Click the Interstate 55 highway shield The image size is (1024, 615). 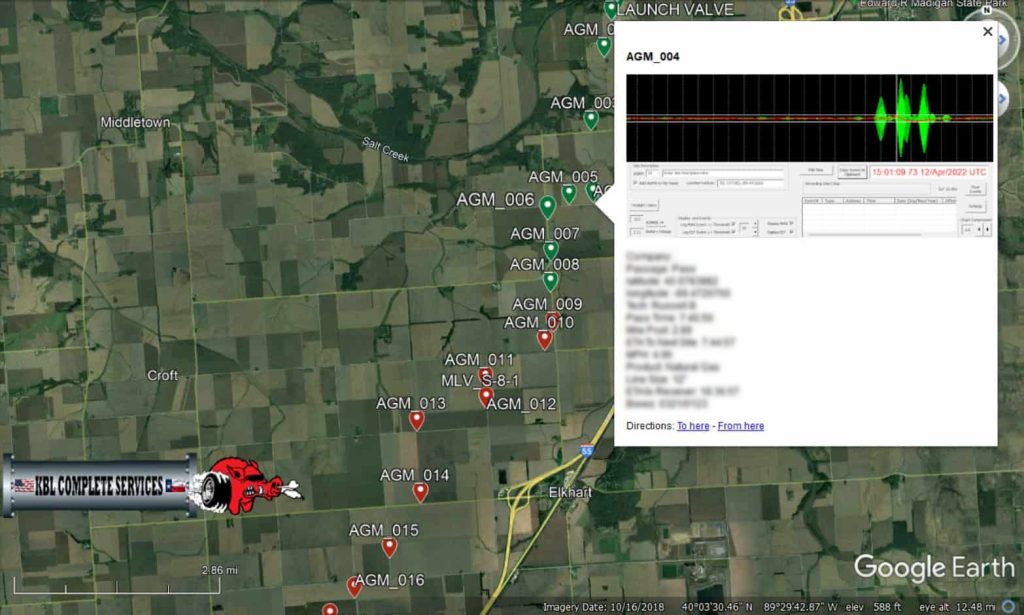click(586, 450)
